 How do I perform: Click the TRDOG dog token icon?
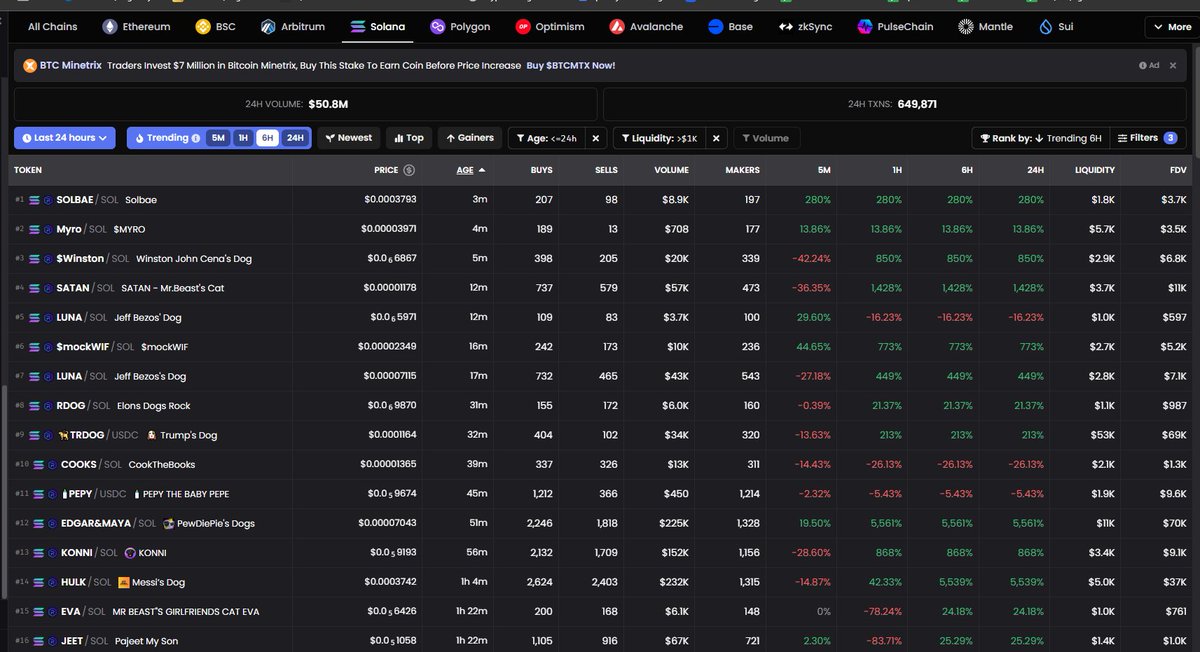(x=62, y=435)
